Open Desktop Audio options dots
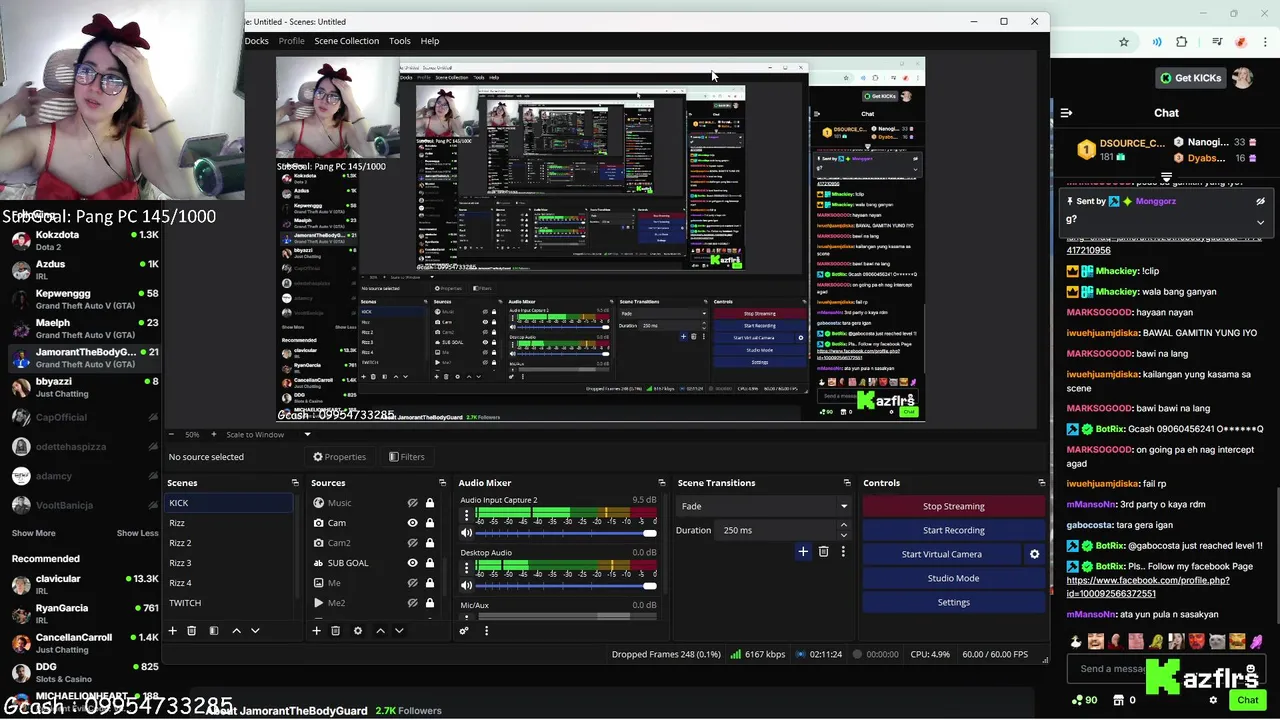 [466, 569]
